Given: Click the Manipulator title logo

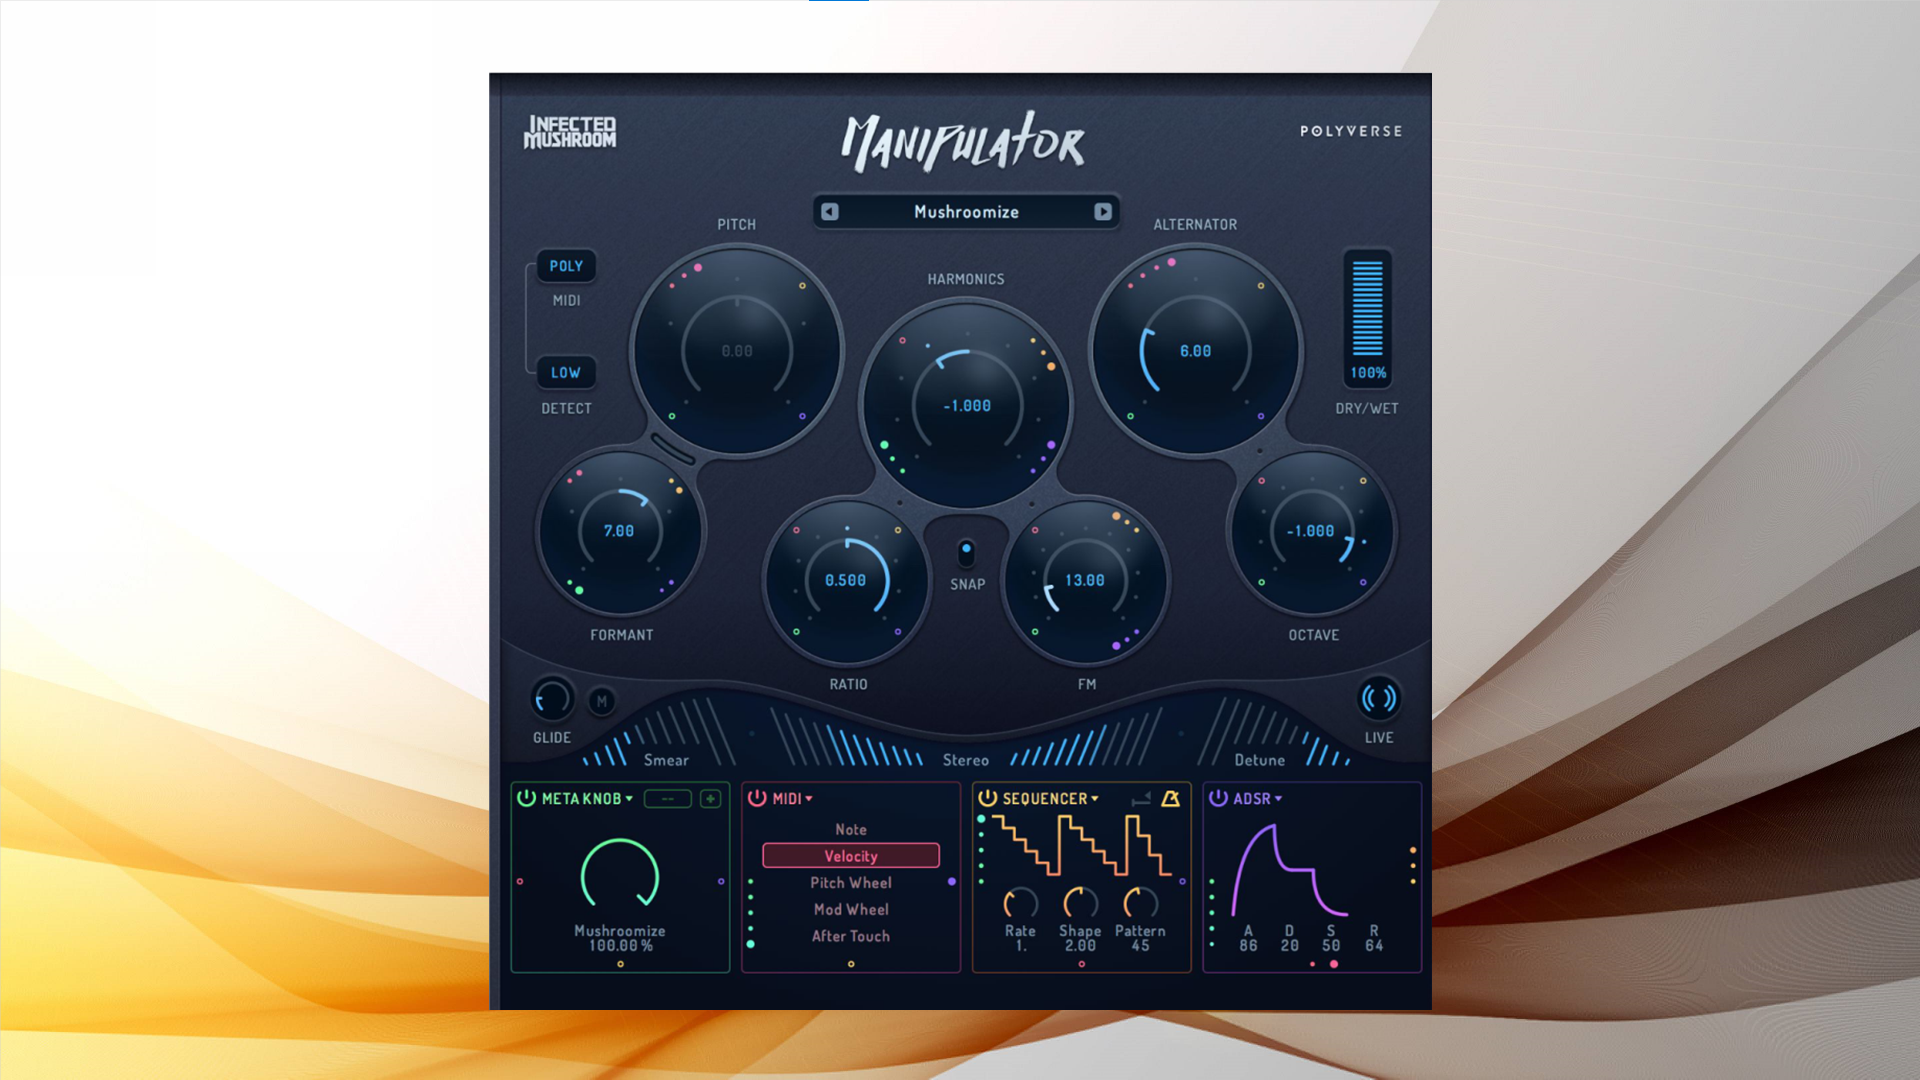Looking at the screenshot, I should [x=962, y=141].
